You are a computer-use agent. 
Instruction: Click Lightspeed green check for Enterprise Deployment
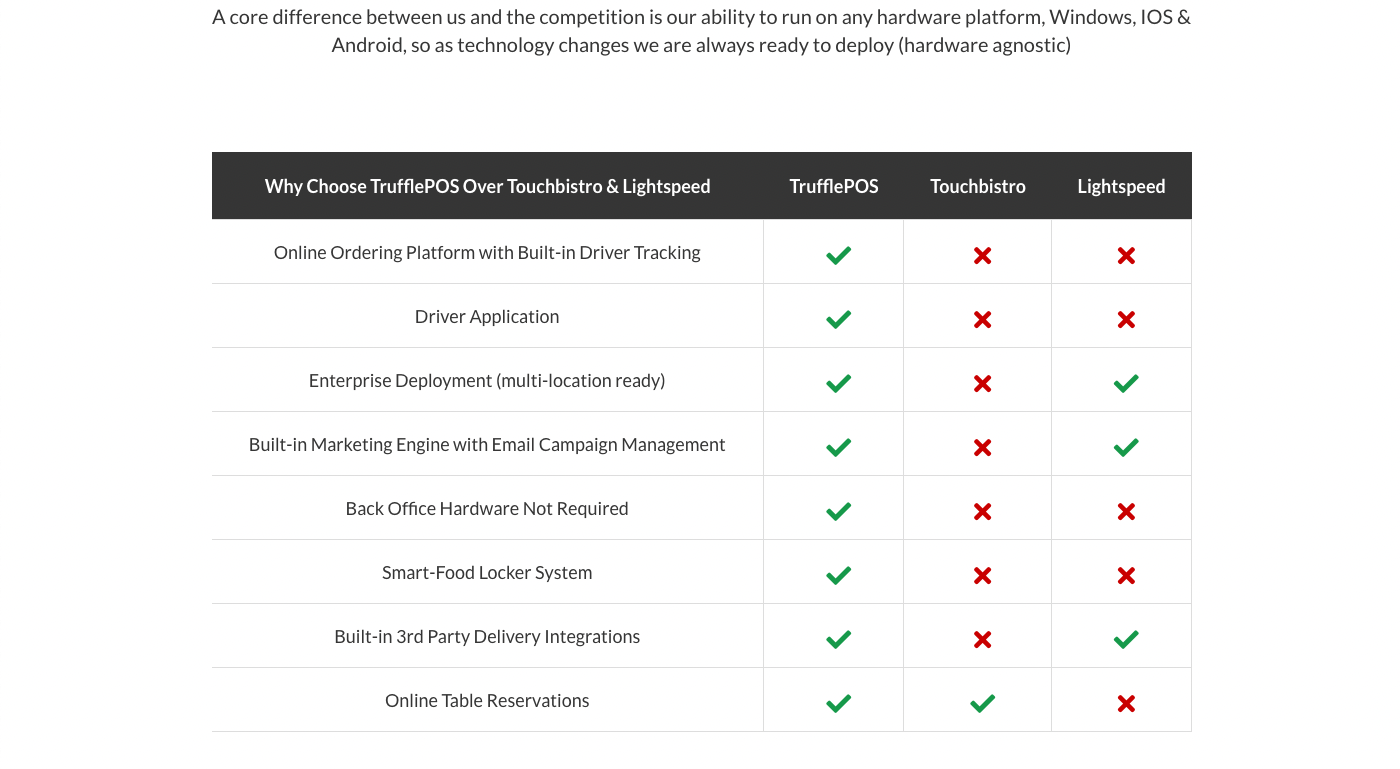click(1126, 383)
